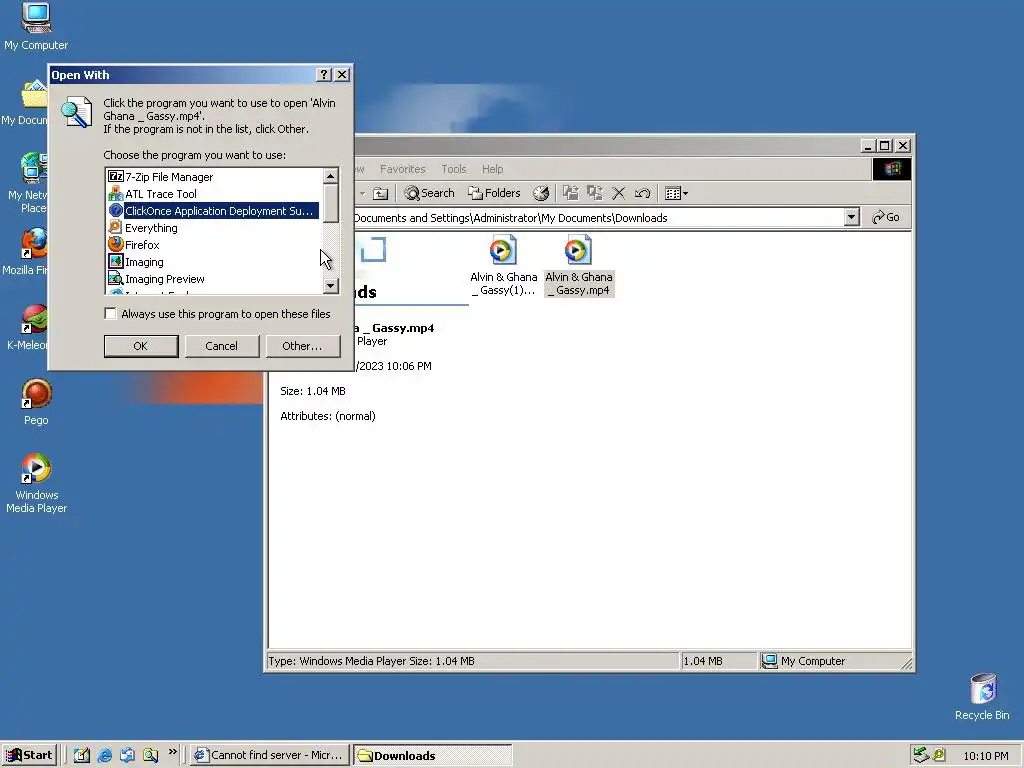1024x768 pixels.
Task: Click the network tray icon
Action: tap(921, 755)
